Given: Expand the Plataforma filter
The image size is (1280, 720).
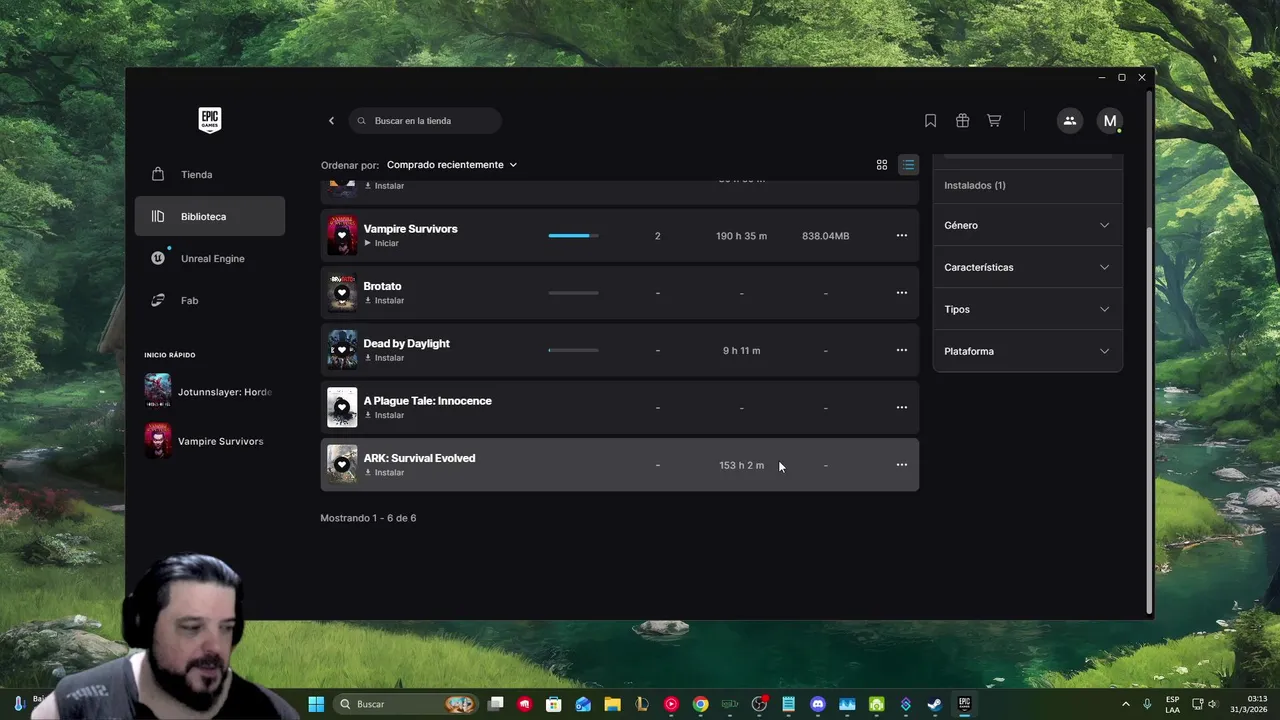Looking at the screenshot, I should 1027,351.
